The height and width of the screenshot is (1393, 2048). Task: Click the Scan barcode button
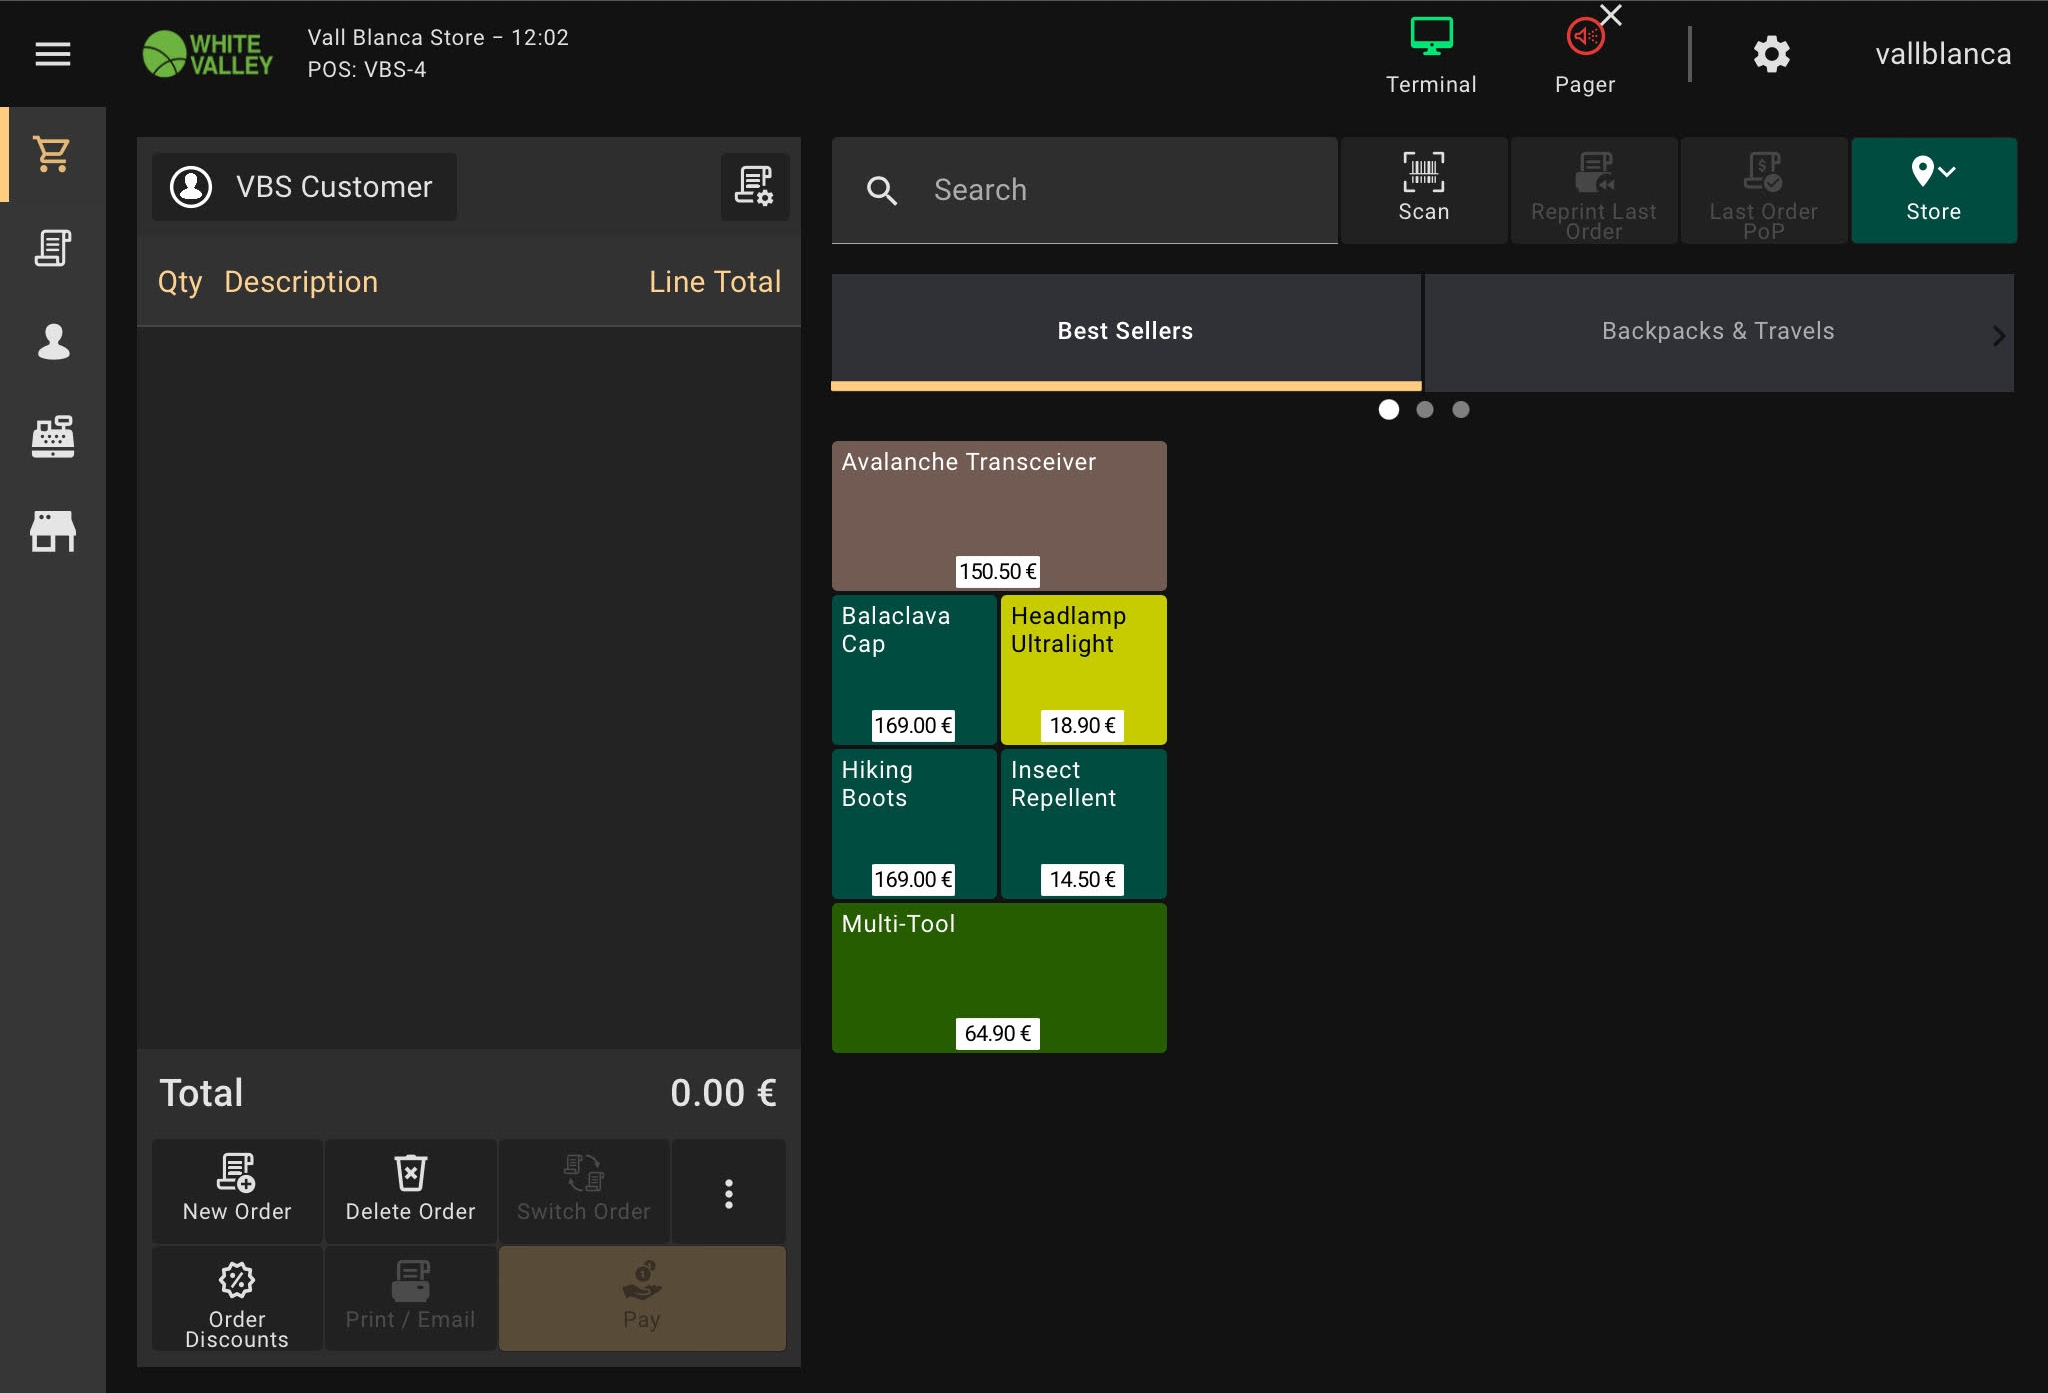[x=1423, y=190]
